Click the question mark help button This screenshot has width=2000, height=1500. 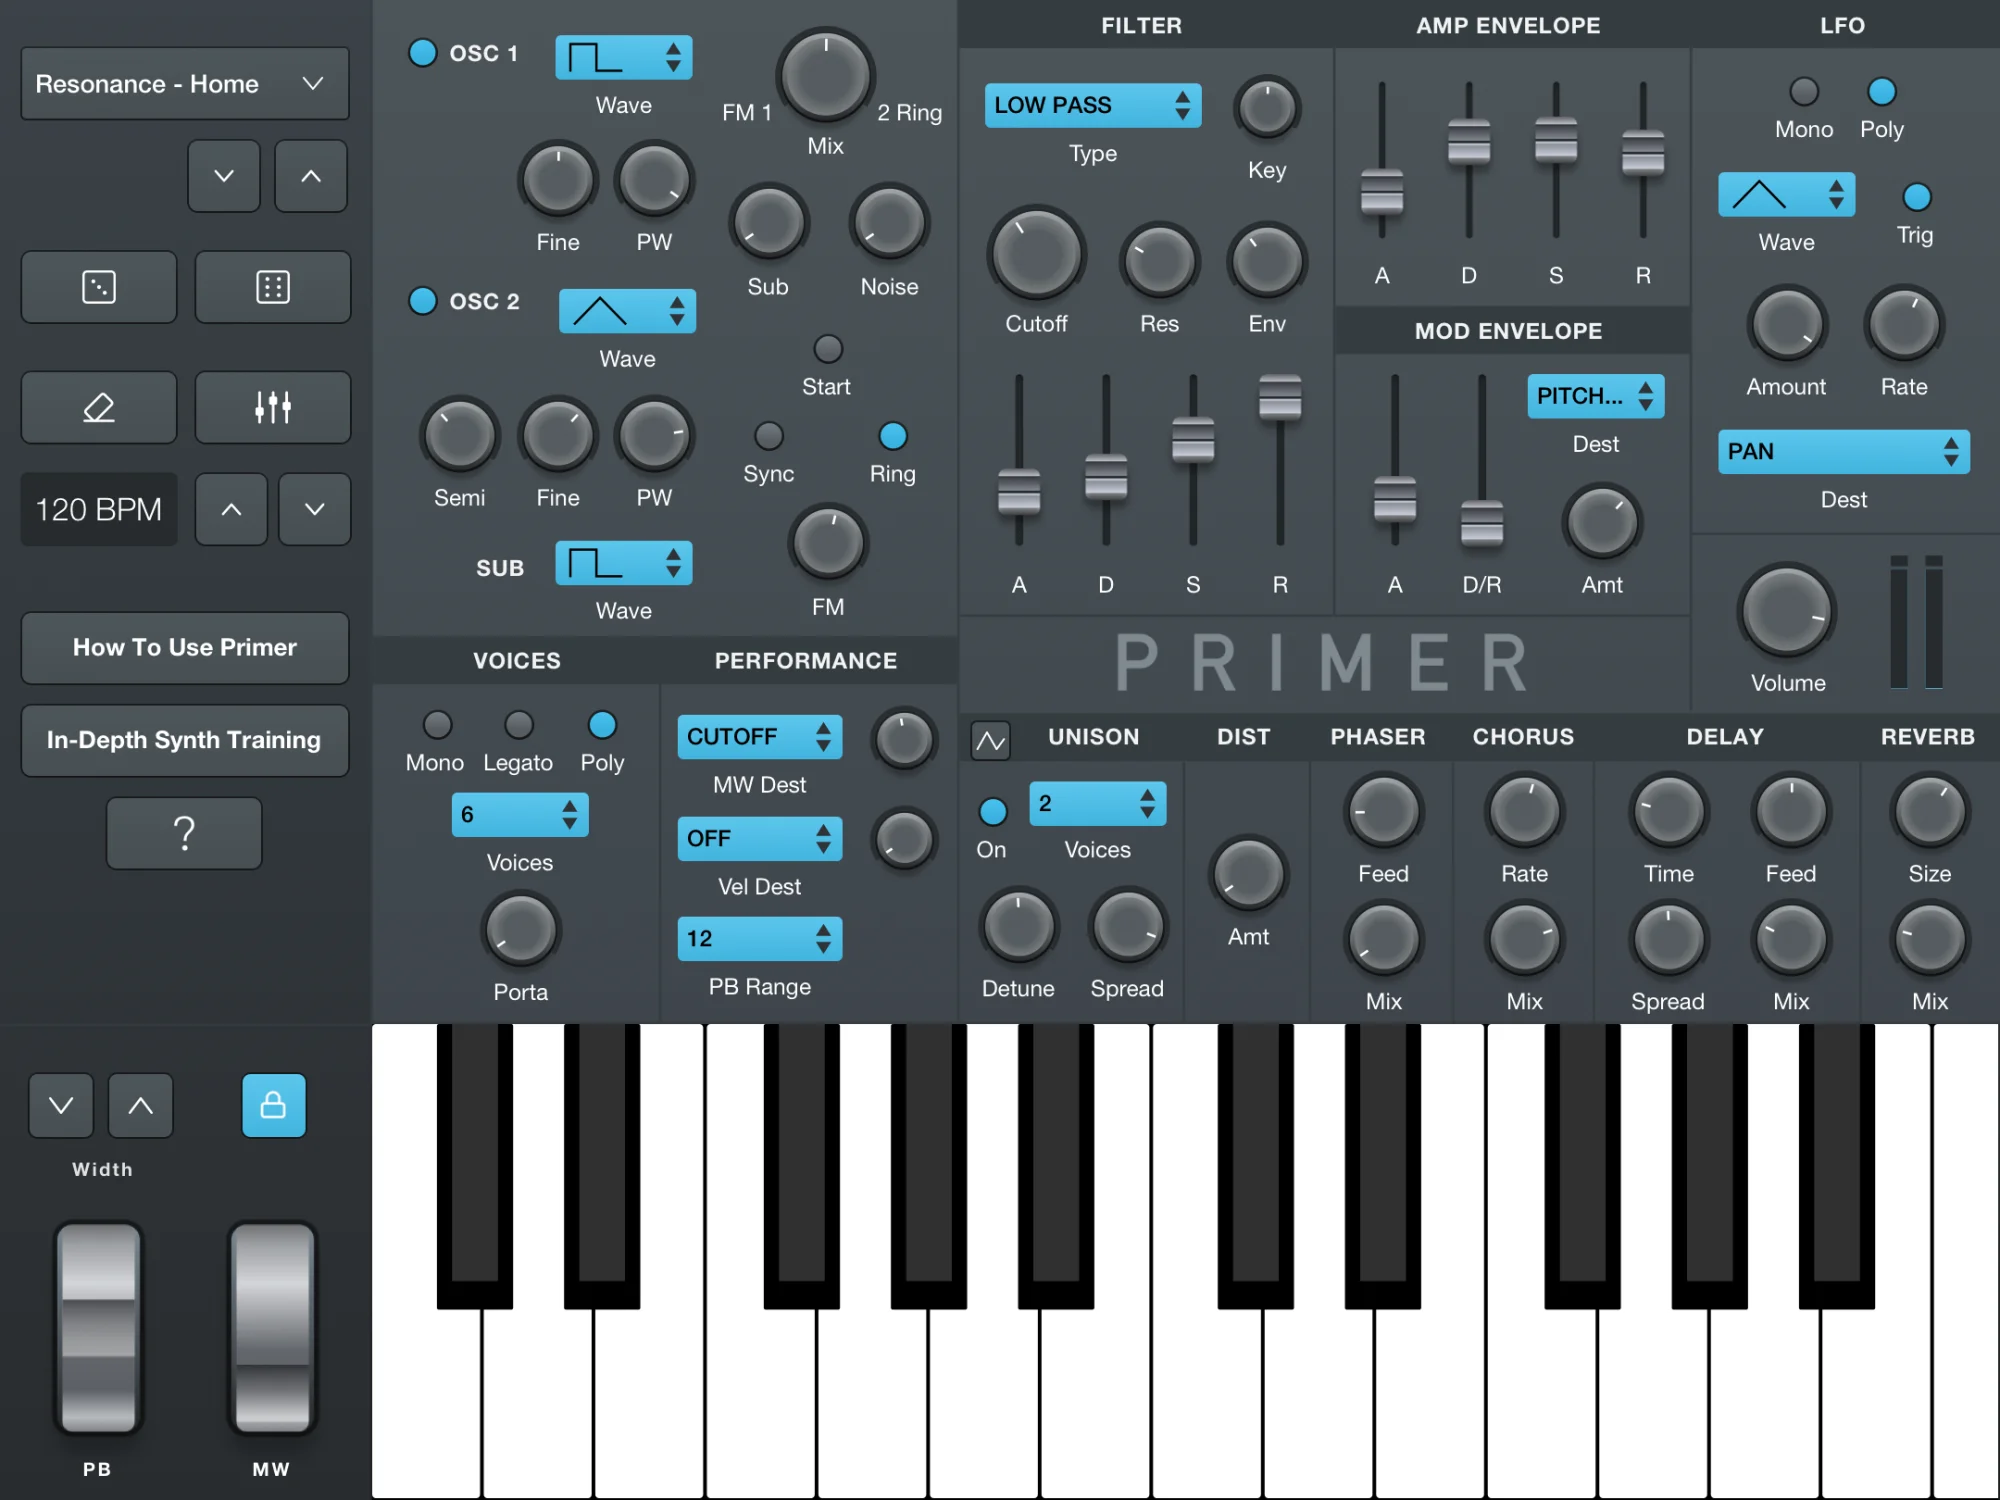click(184, 833)
